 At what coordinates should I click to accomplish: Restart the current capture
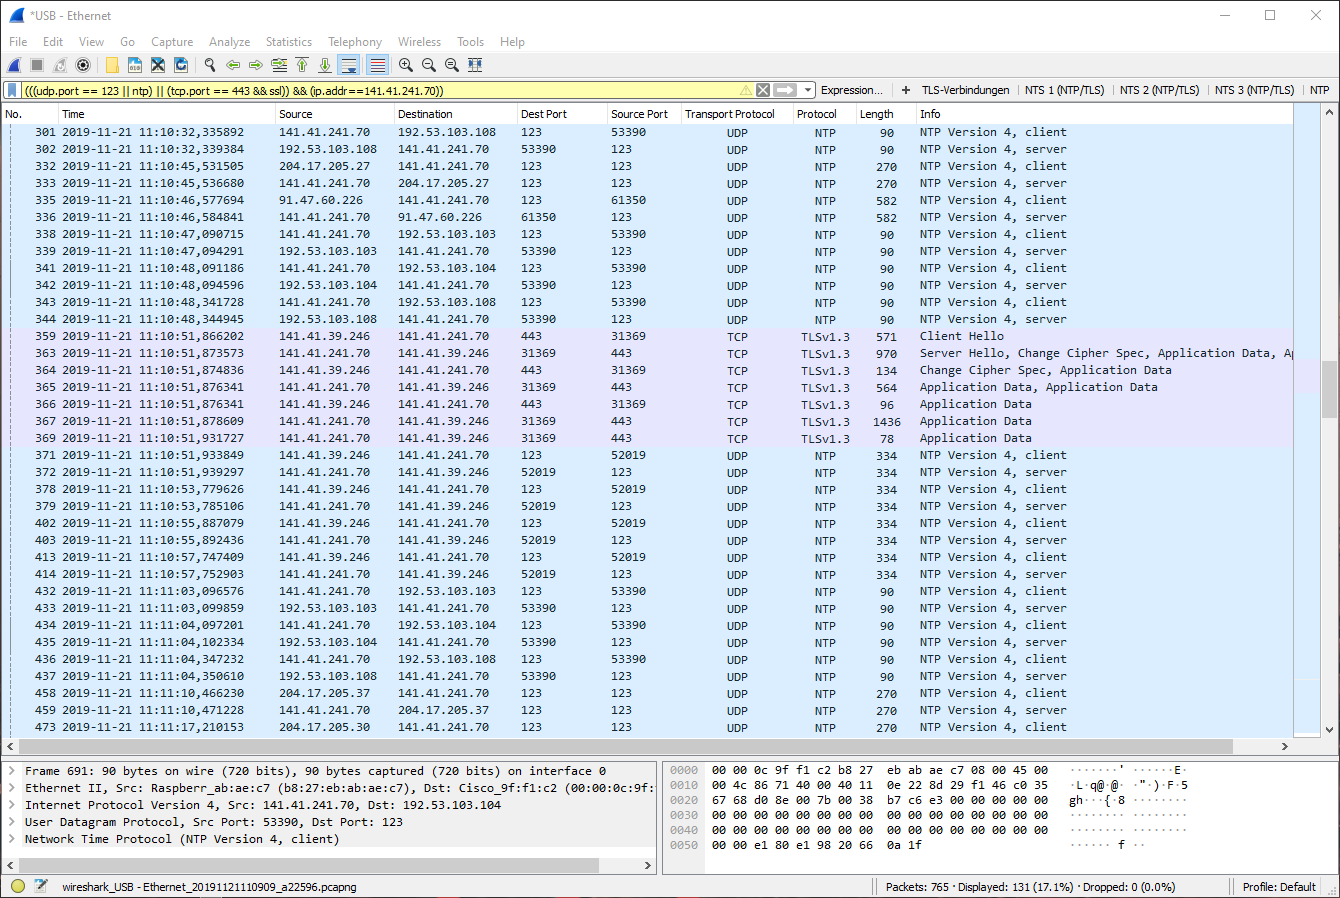[60, 65]
